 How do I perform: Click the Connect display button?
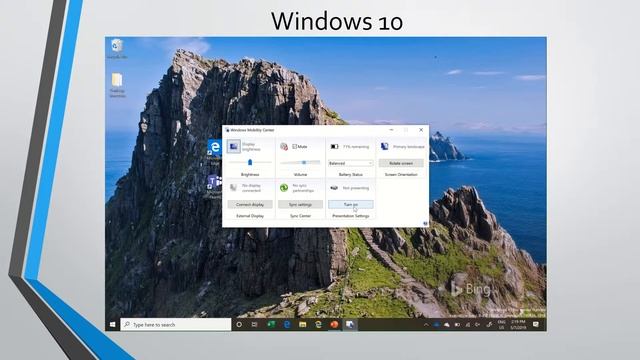tap(250, 204)
